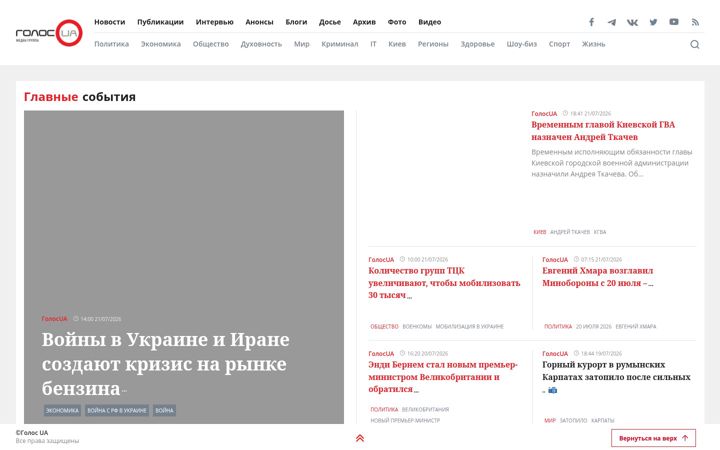Click the КГВА tag

pyautogui.click(x=600, y=232)
